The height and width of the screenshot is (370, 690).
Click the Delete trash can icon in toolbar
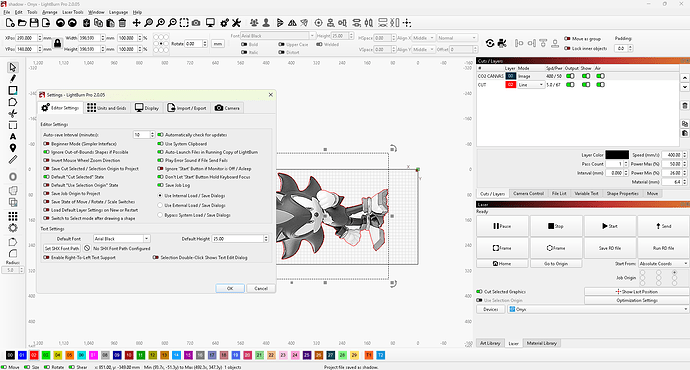point(123,23)
